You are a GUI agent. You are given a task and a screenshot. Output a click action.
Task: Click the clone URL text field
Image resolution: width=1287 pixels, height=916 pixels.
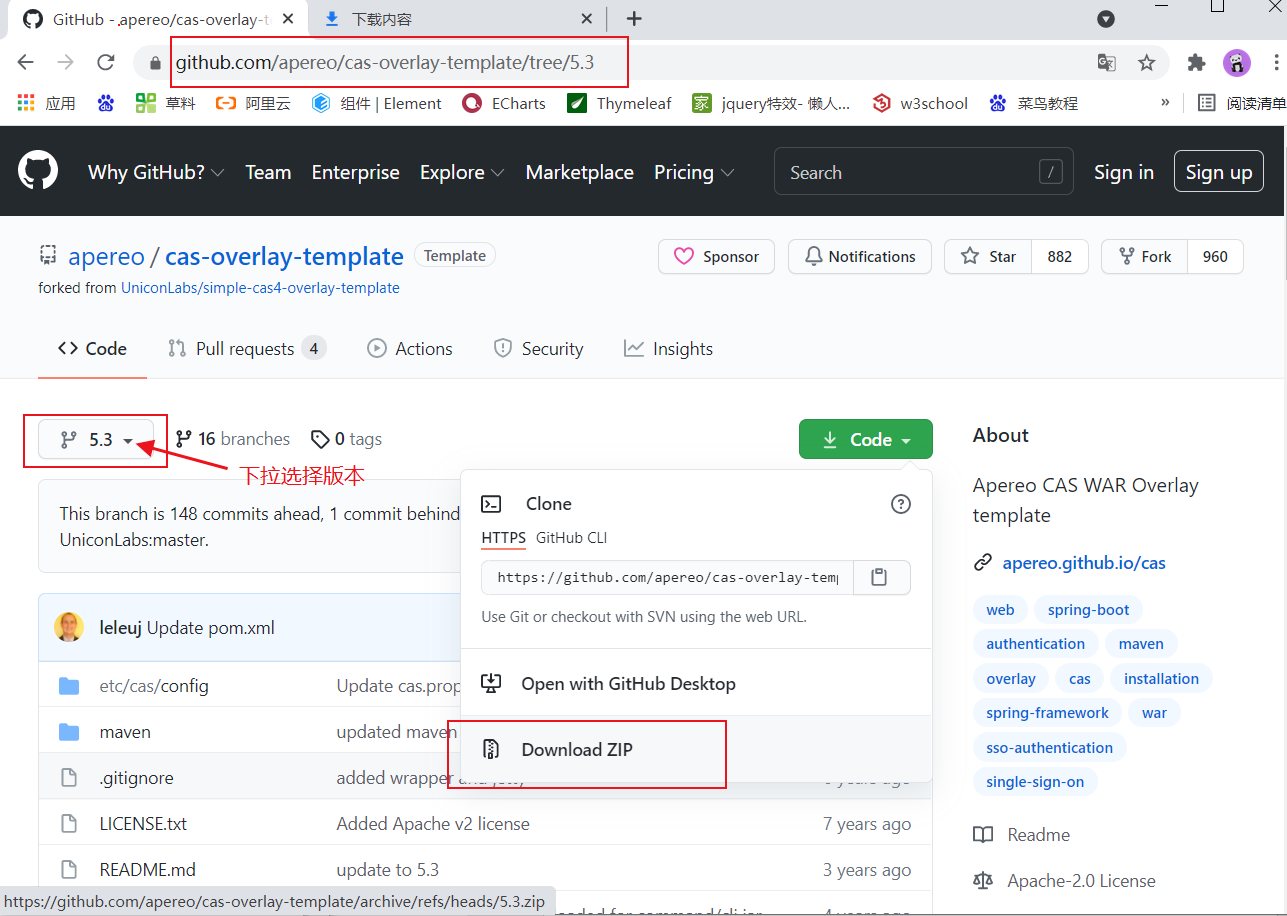[x=667, y=577]
